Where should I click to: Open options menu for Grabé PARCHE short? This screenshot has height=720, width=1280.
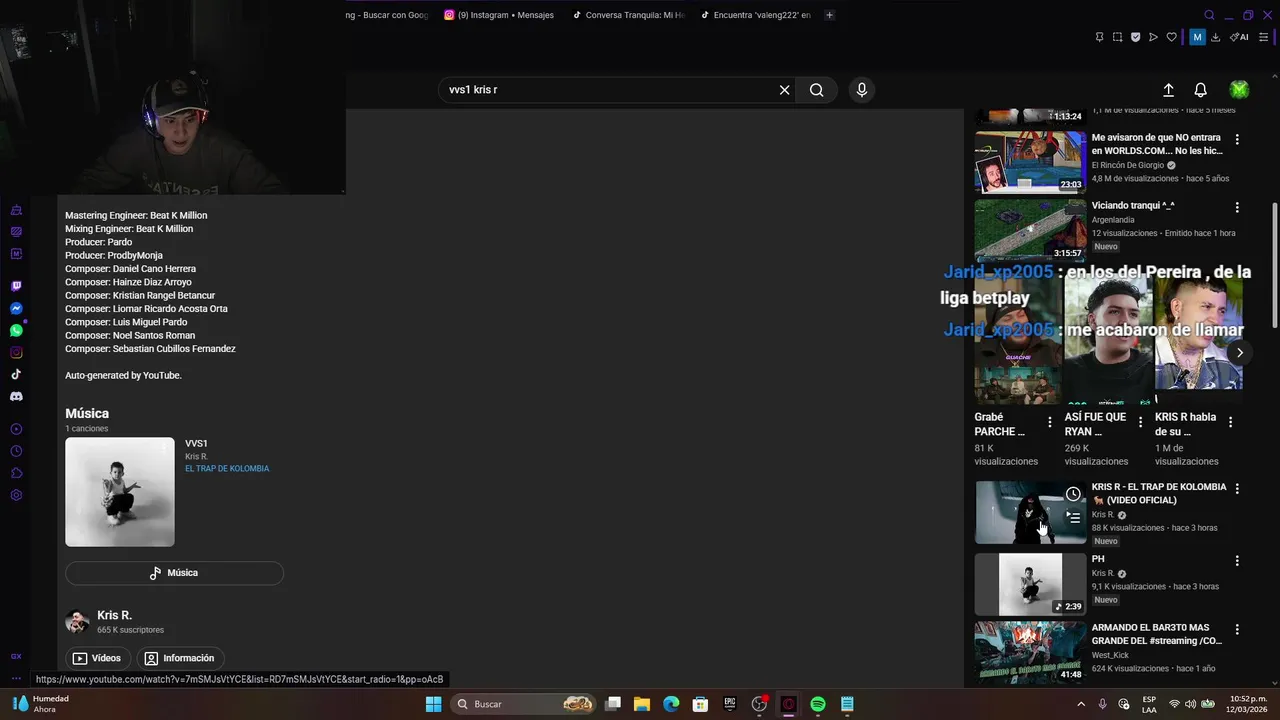click(x=1049, y=422)
